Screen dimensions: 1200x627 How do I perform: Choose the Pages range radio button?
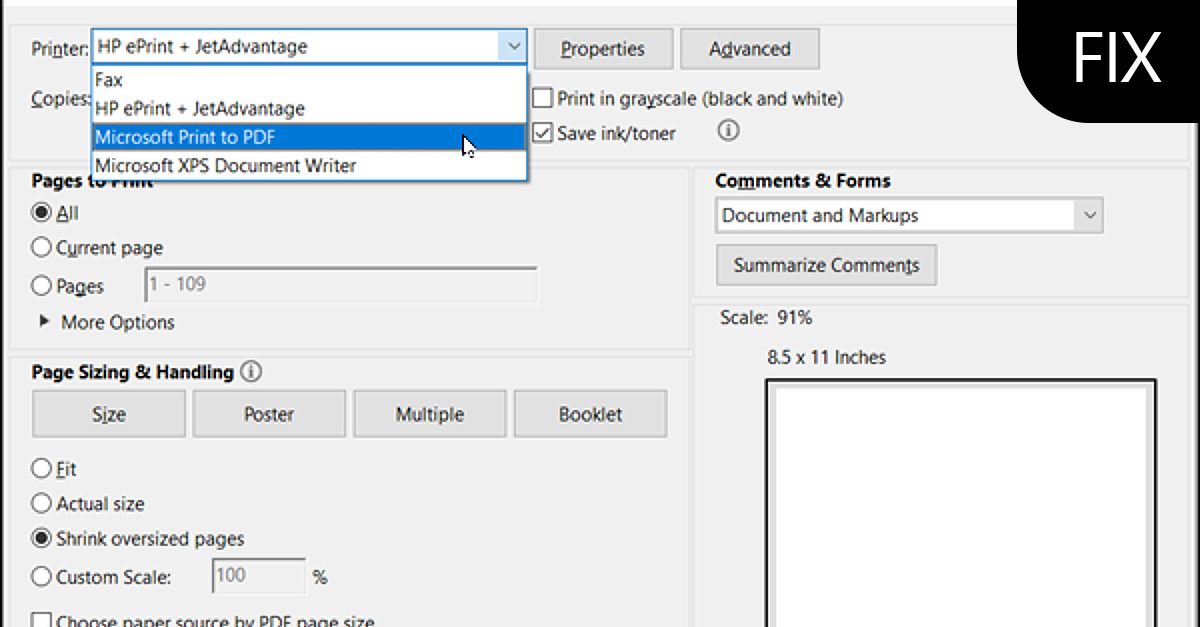[x=42, y=286]
